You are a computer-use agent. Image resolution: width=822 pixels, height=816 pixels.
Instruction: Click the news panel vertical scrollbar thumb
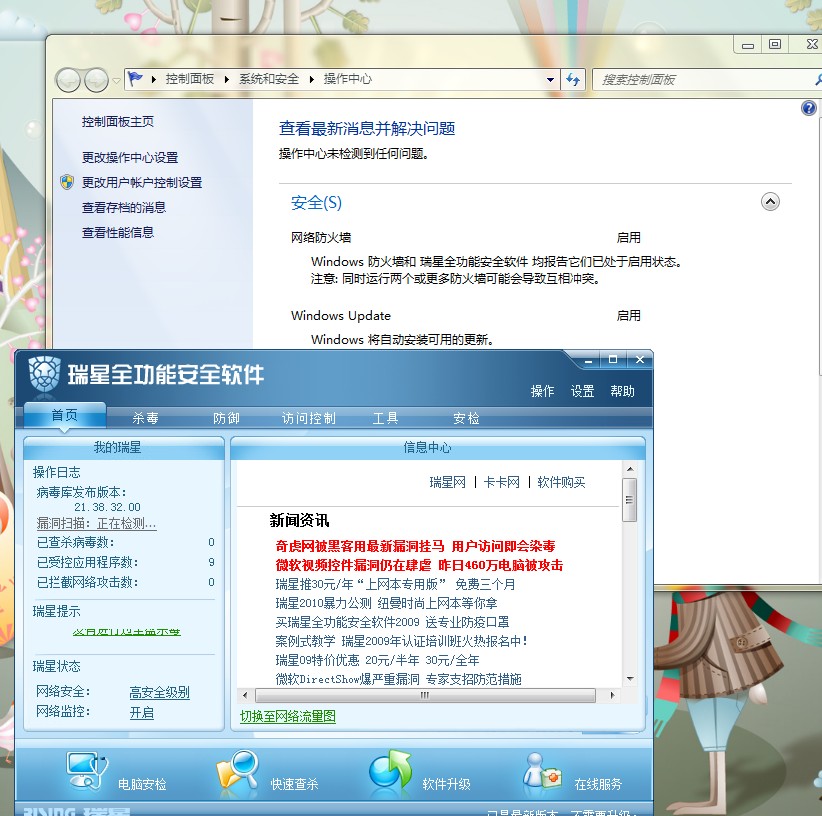630,499
